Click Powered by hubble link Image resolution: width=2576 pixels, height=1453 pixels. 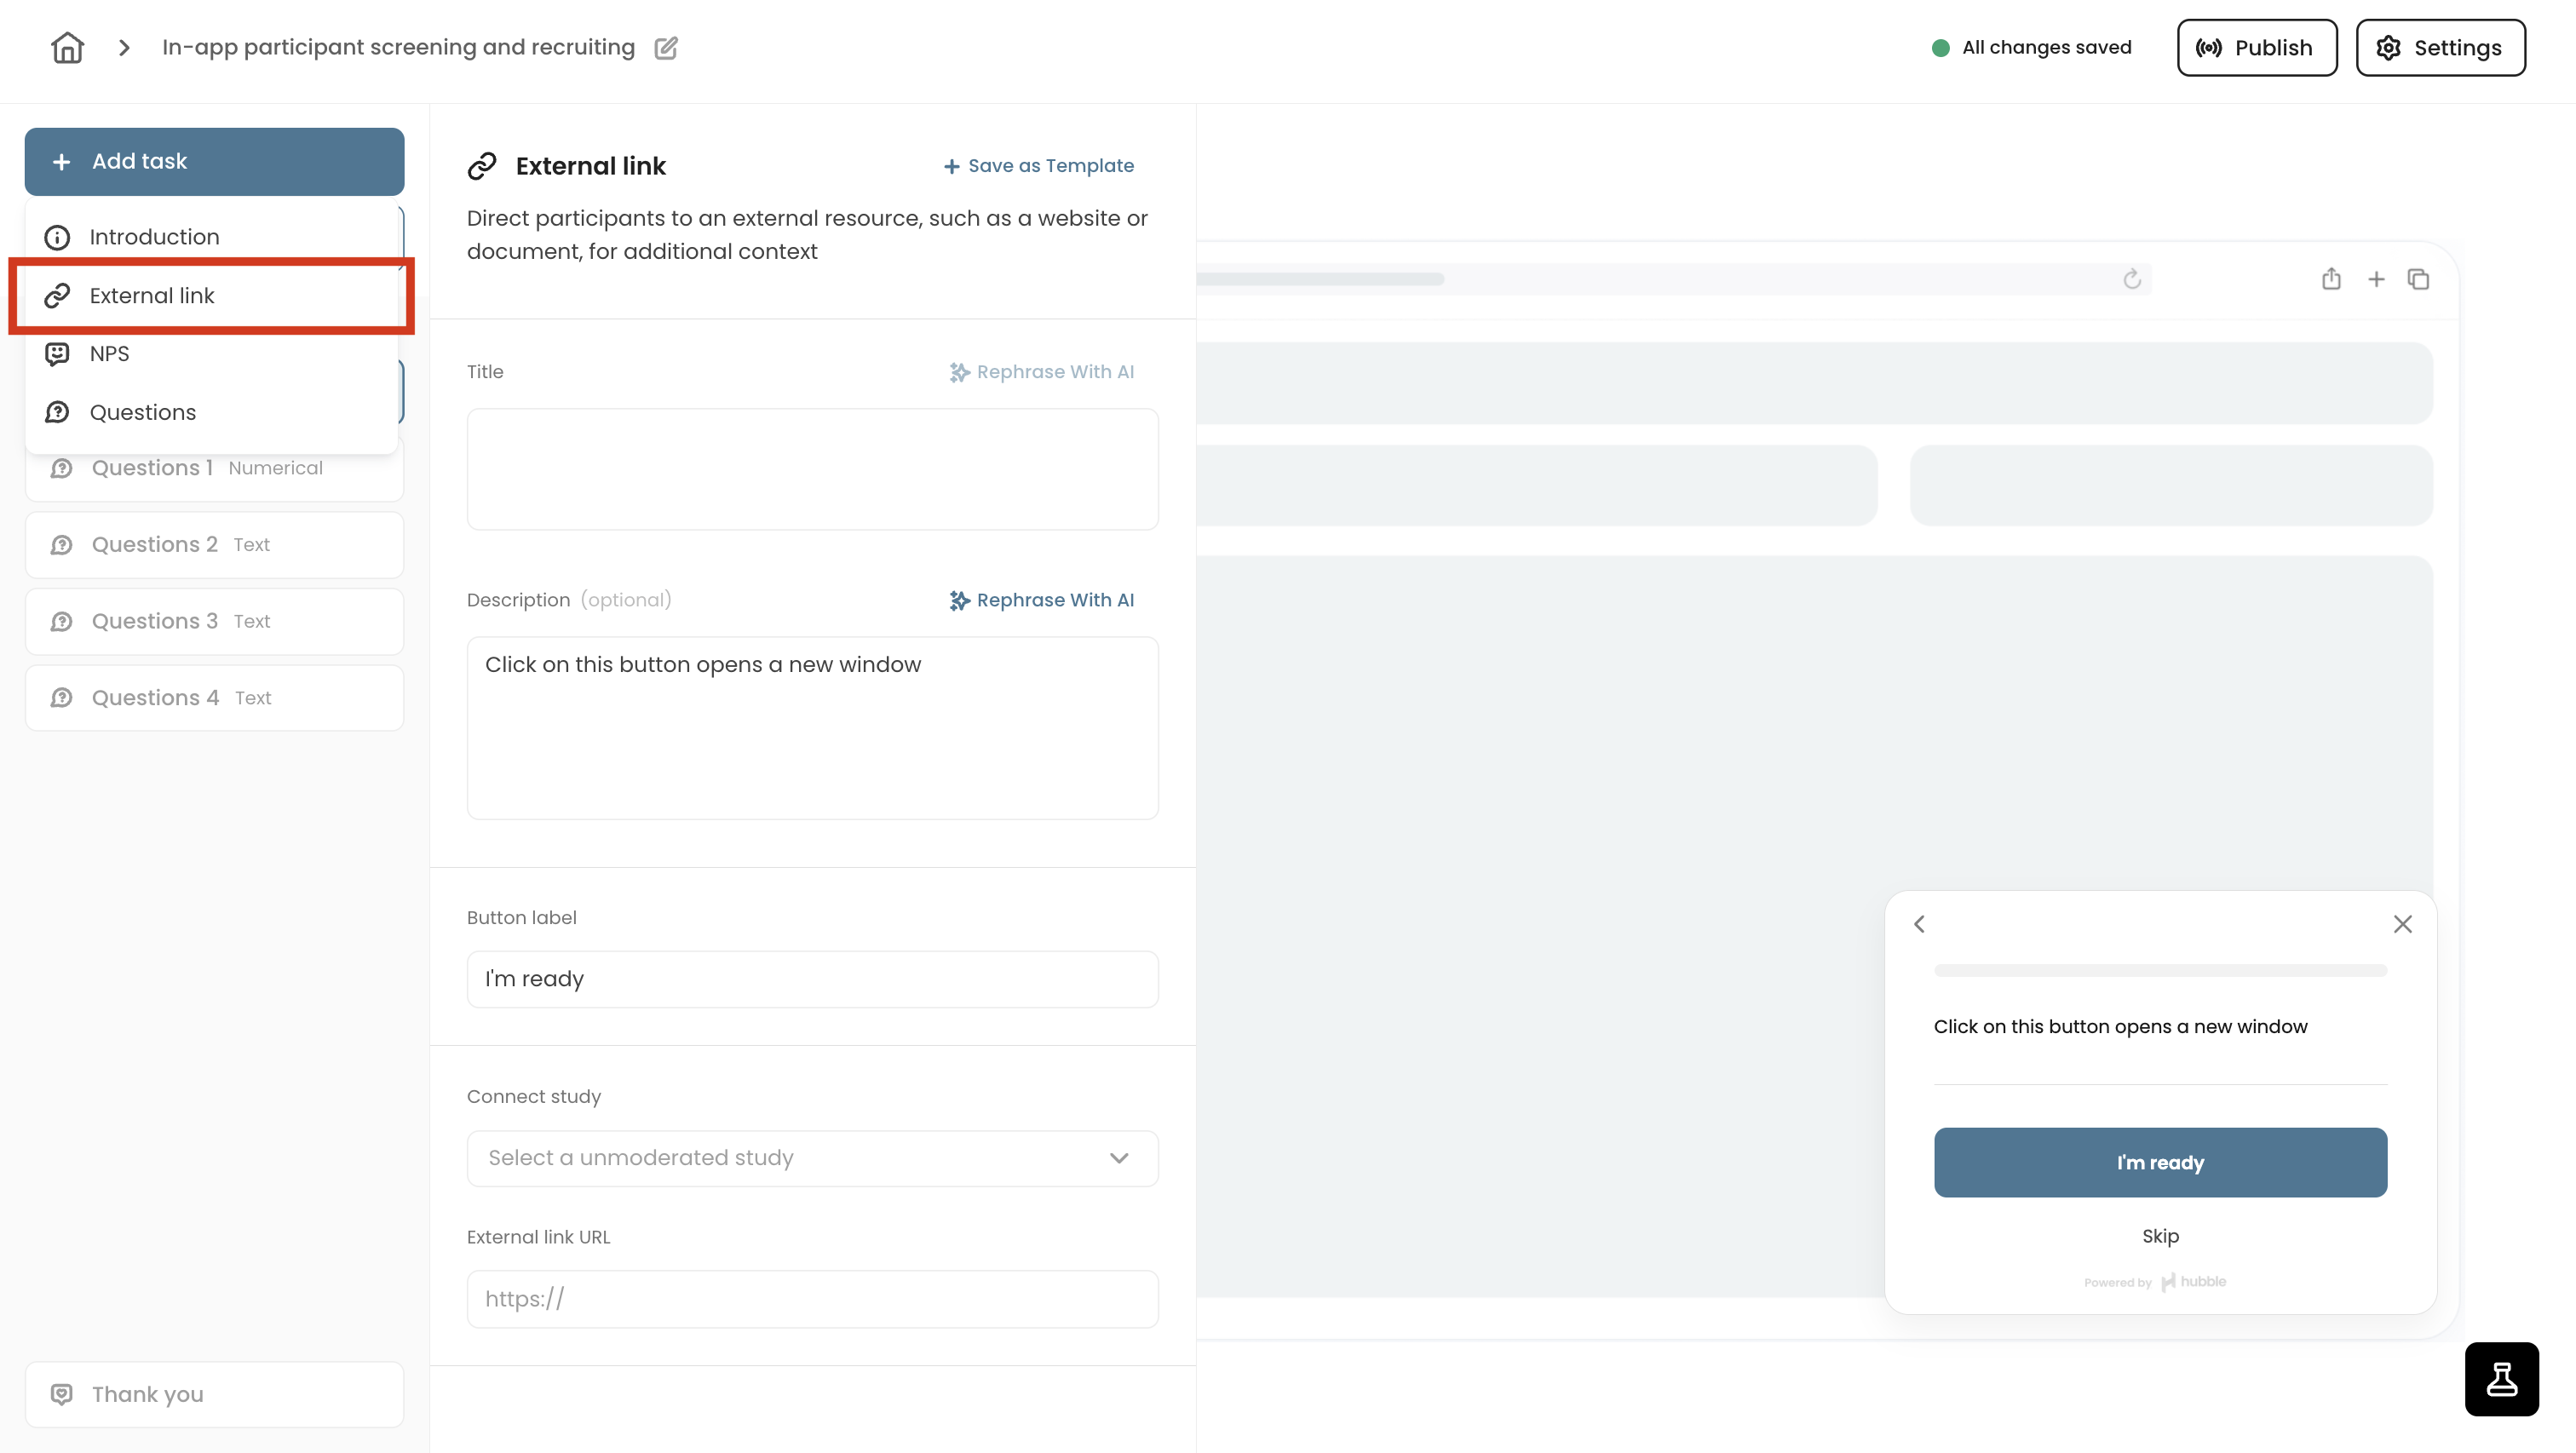pos(2155,1282)
